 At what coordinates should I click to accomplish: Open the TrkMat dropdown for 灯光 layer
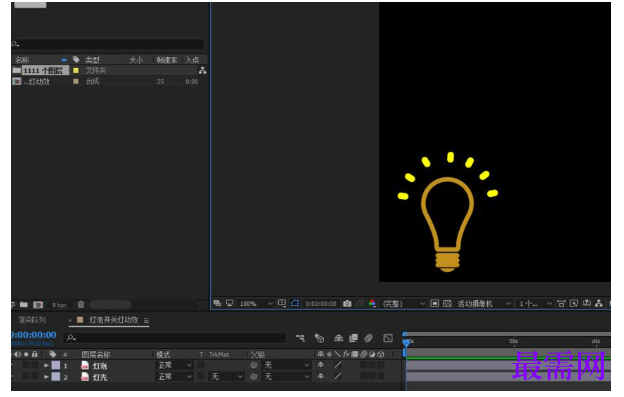[x=226, y=376]
